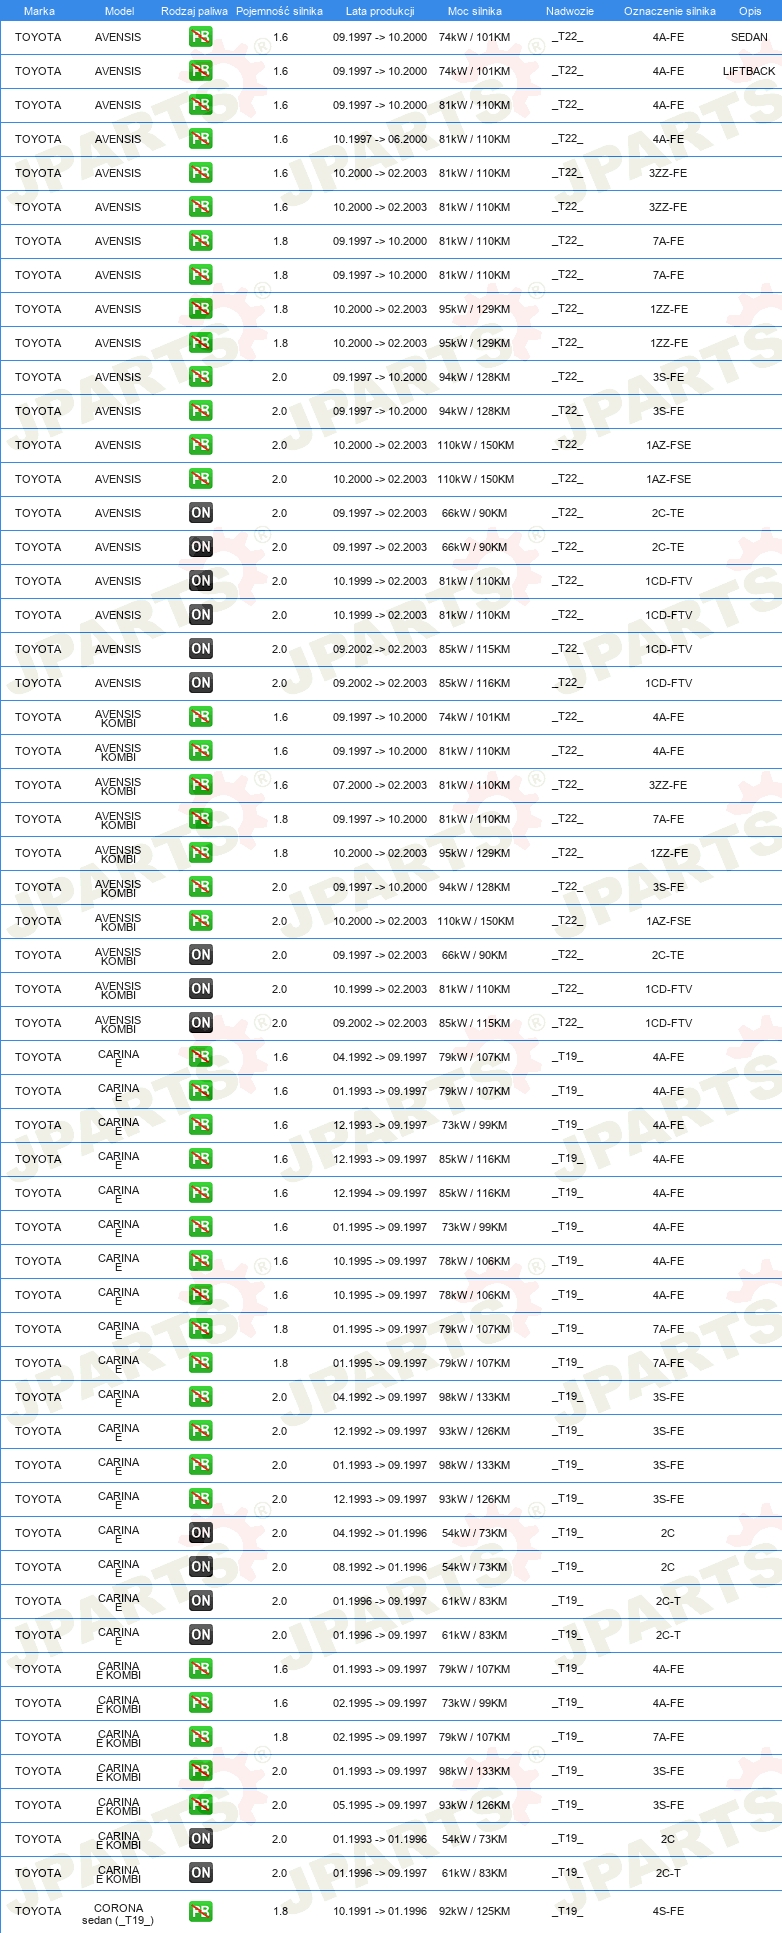
Task: Click petrol icon for Carina E Kombi 05.1995
Action: (201, 1805)
